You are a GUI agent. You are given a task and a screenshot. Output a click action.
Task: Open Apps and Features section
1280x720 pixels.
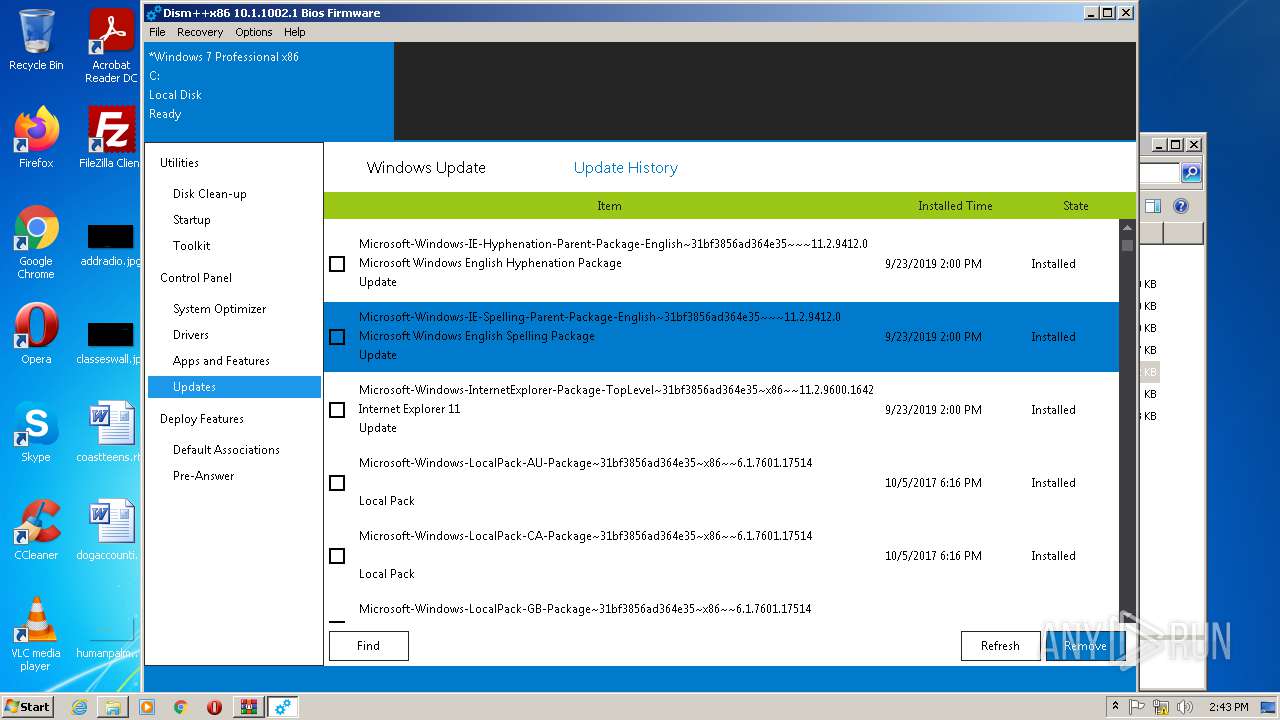221,361
